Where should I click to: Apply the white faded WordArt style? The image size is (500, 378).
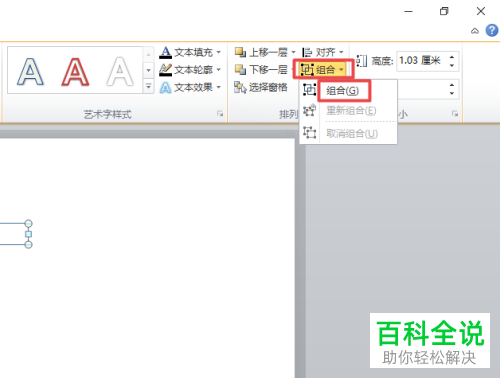point(120,71)
